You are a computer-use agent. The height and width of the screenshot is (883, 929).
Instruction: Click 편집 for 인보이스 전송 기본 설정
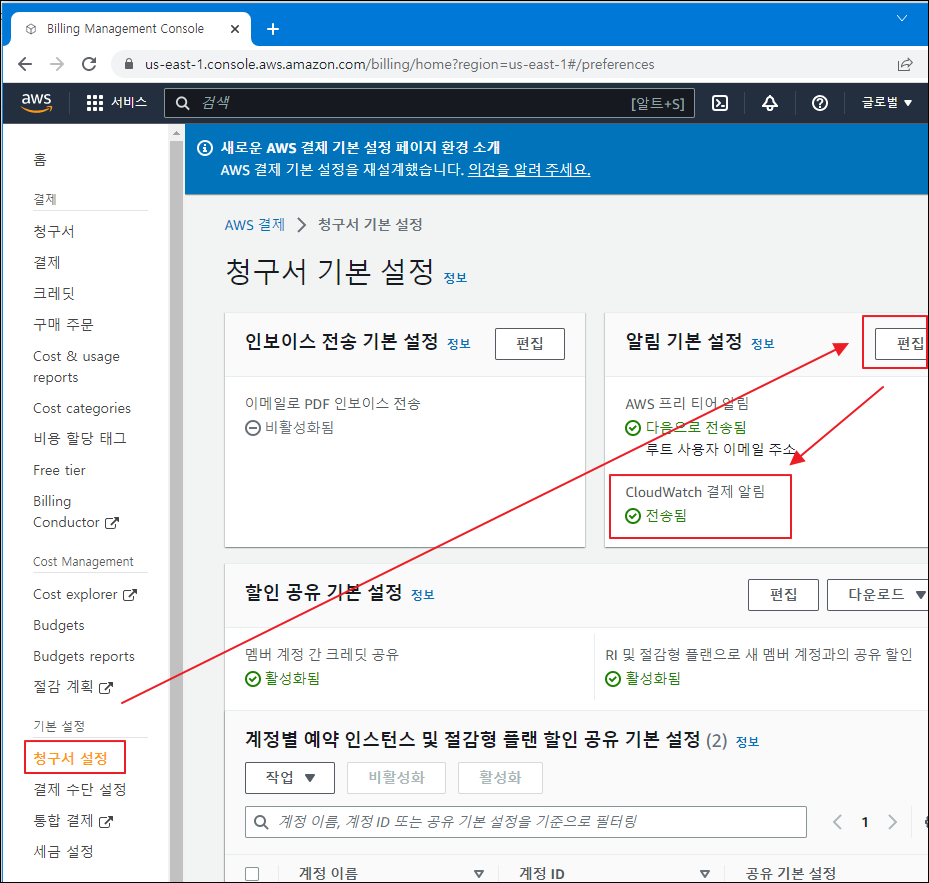coord(530,344)
